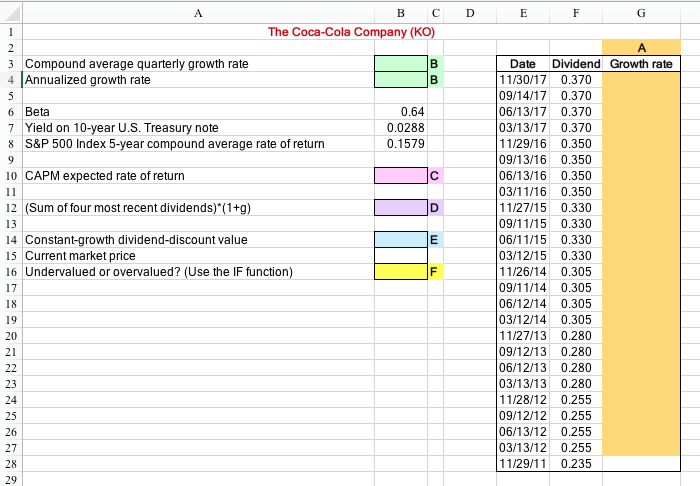Click 'Undervalued or overvalued?' label
The height and width of the screenshot is (486, 700).
(158, 272)
